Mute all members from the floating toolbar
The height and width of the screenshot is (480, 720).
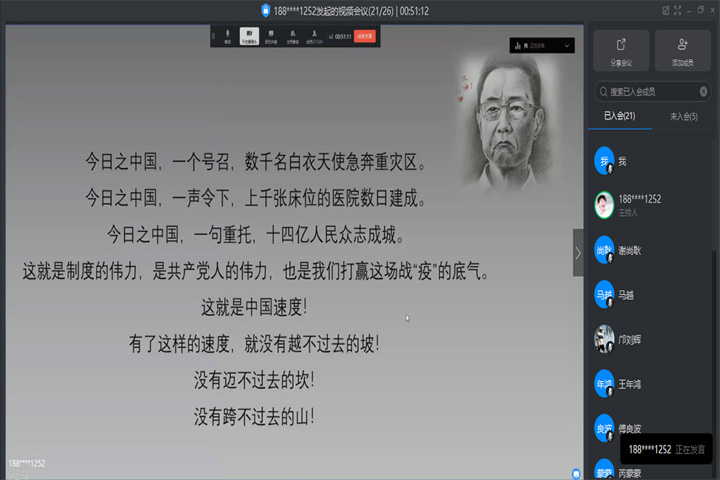coord(292,36)
